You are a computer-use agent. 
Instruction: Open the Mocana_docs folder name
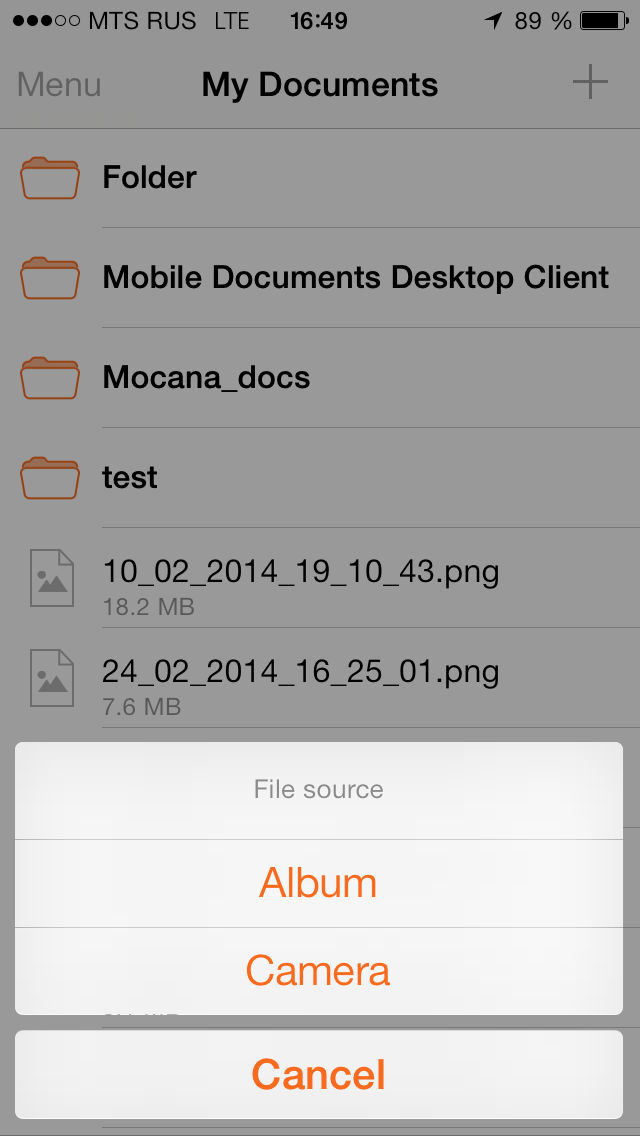click(207, 378)
